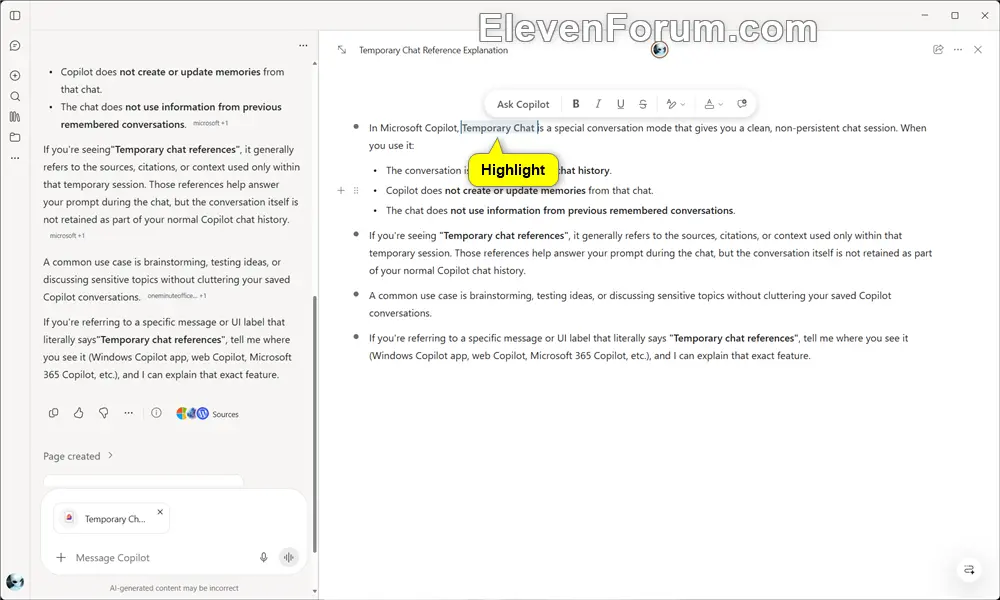The width and height of the screenshot is (1000, 600).
Task: Click the Temporary Chat Reference Explanation title
Action: [x=433, y=50]
